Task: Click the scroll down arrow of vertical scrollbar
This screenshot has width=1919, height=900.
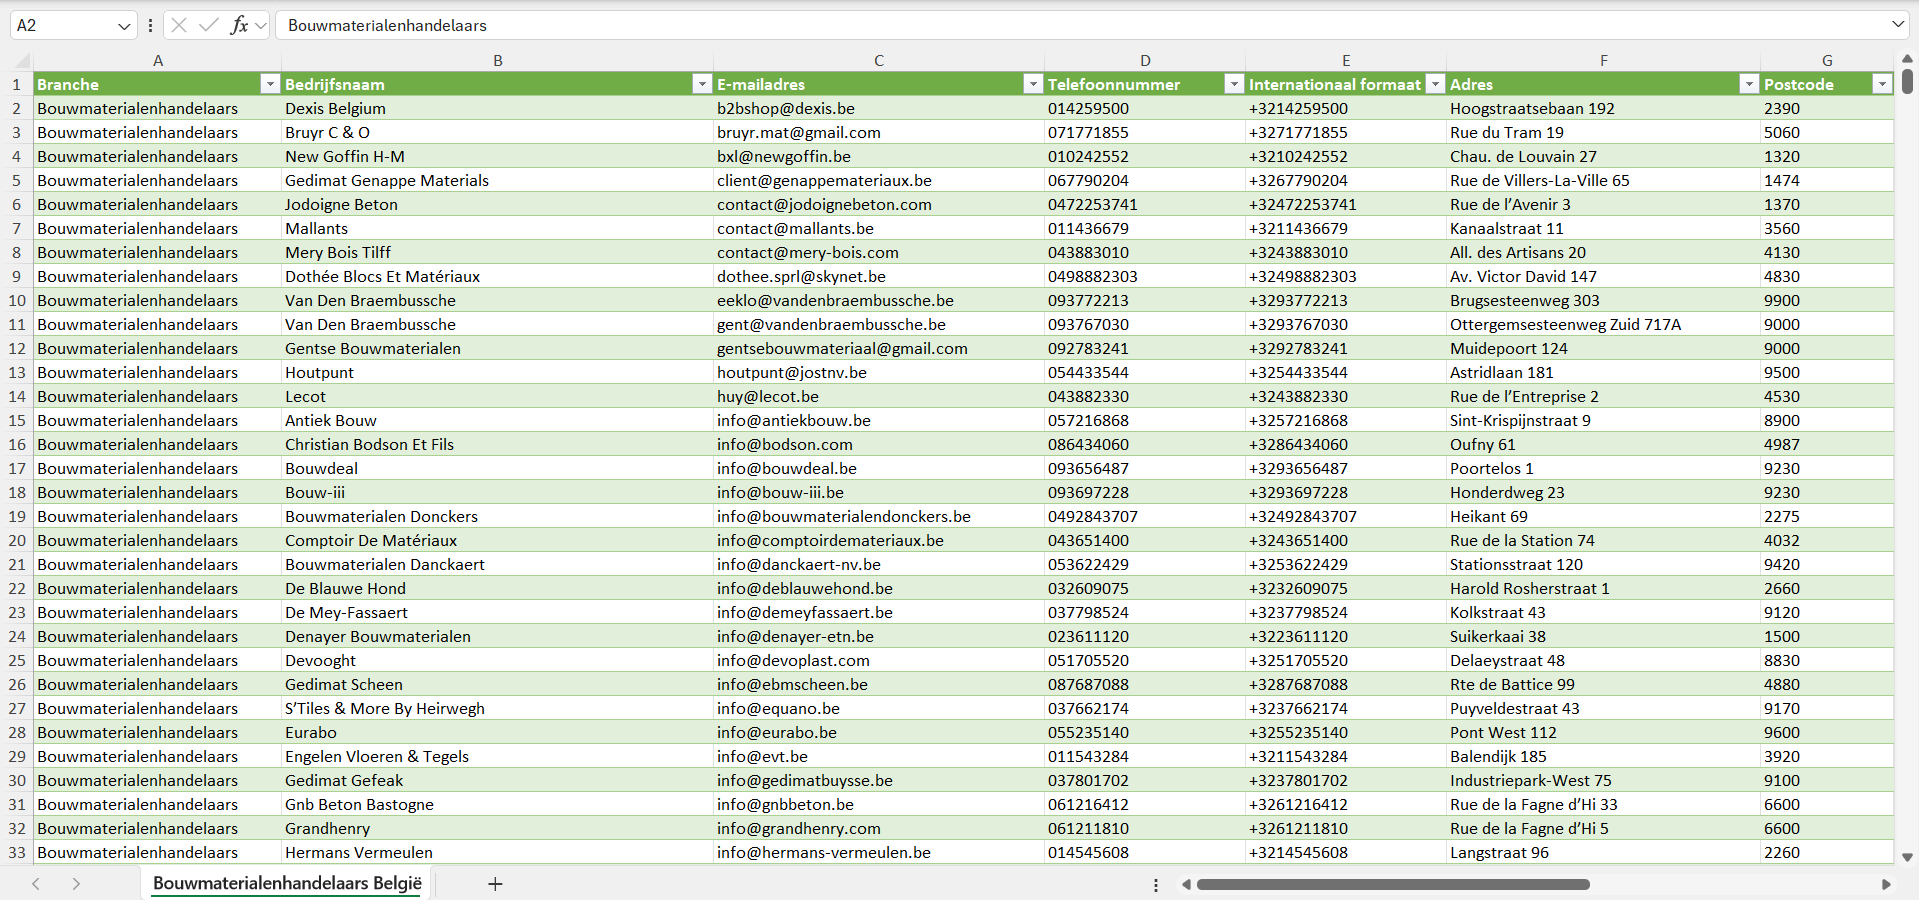Action: tap(1907, 857)
